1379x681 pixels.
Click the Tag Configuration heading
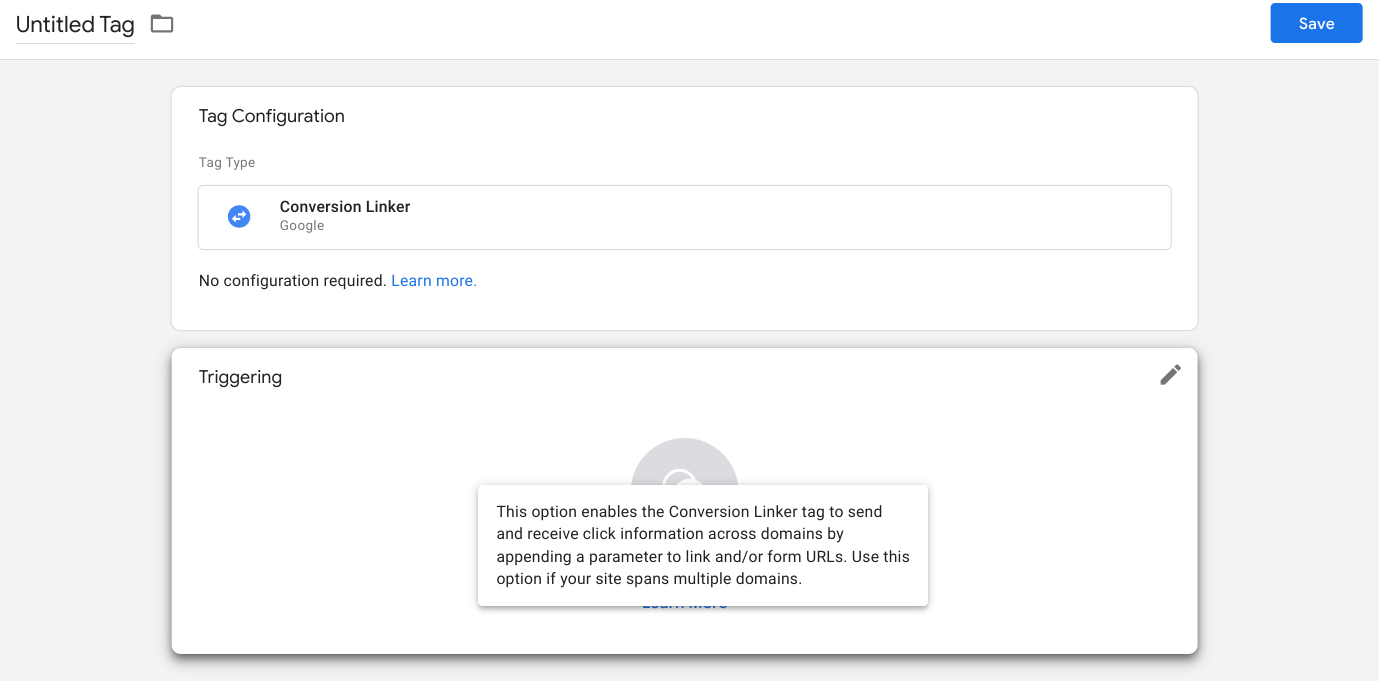pos(272,116)
